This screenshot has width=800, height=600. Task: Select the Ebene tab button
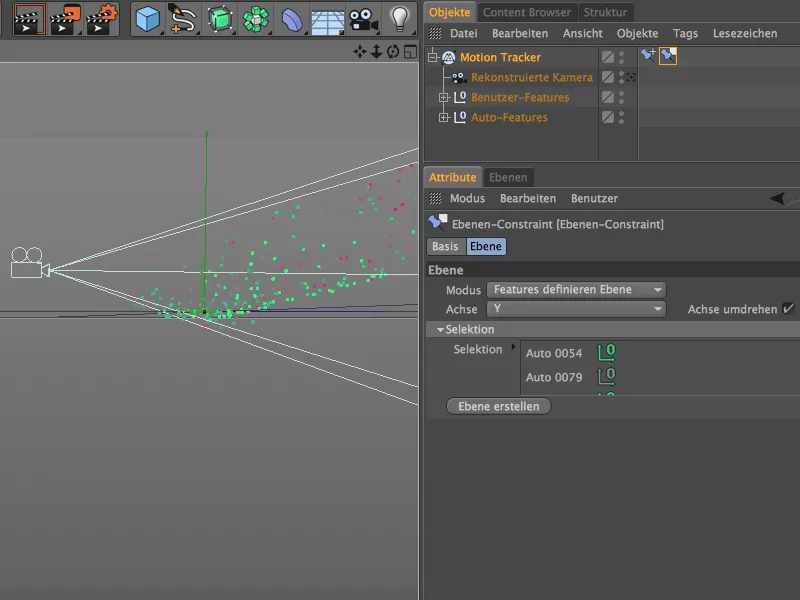[486, 246]
